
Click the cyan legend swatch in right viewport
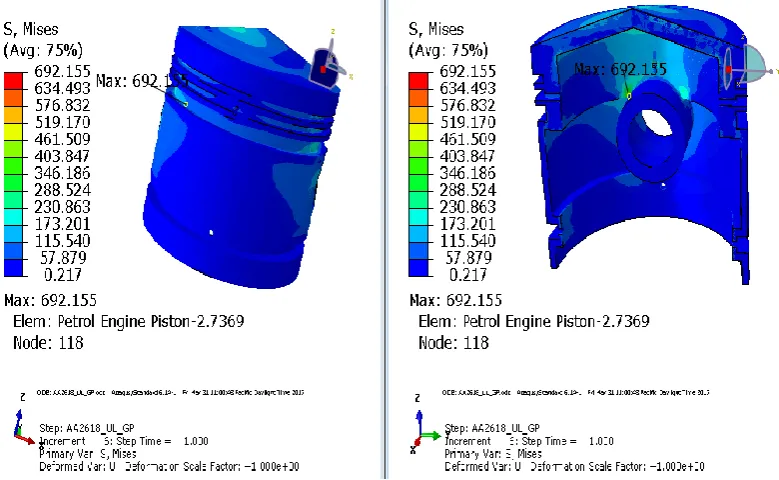(418, 217)
